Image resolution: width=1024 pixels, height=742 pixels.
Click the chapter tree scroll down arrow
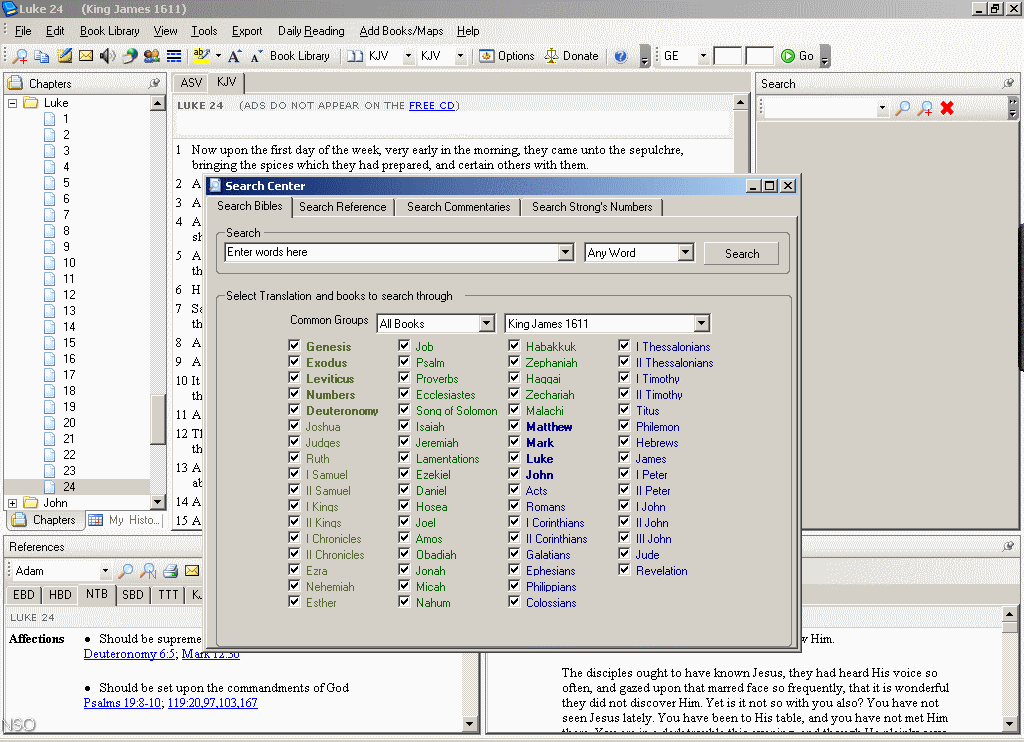point(157,502)
